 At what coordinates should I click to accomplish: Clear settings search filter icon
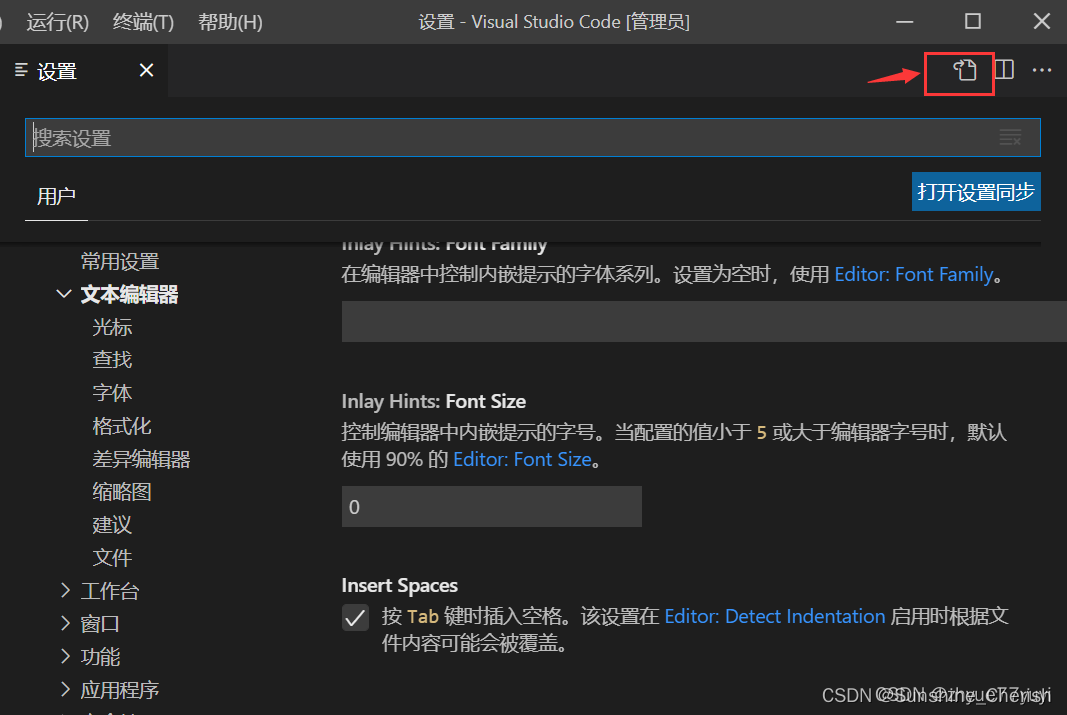click(1011, 137)
